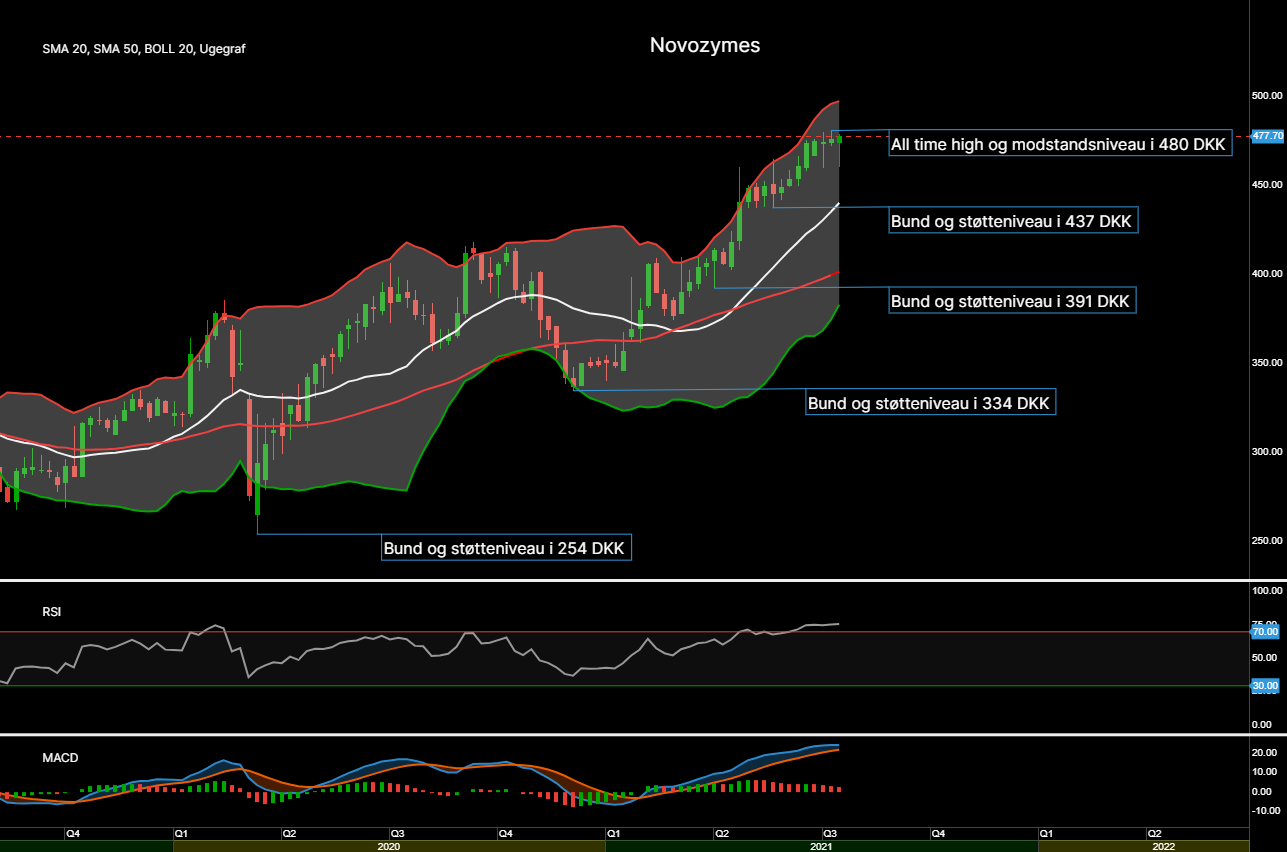Select the MACD panel label
Screen dimensions: 1287x852
pyautogui.click(x=60, y=758)
